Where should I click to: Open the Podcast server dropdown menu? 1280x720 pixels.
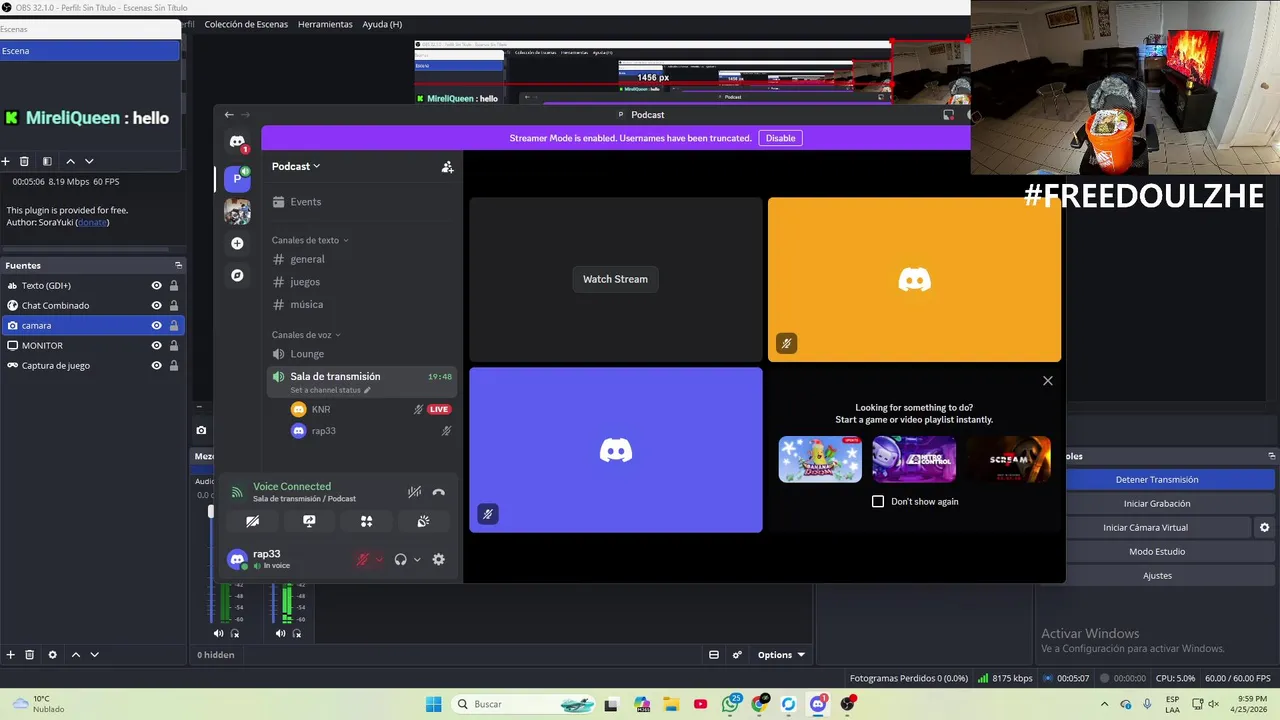tap(296, 166)
